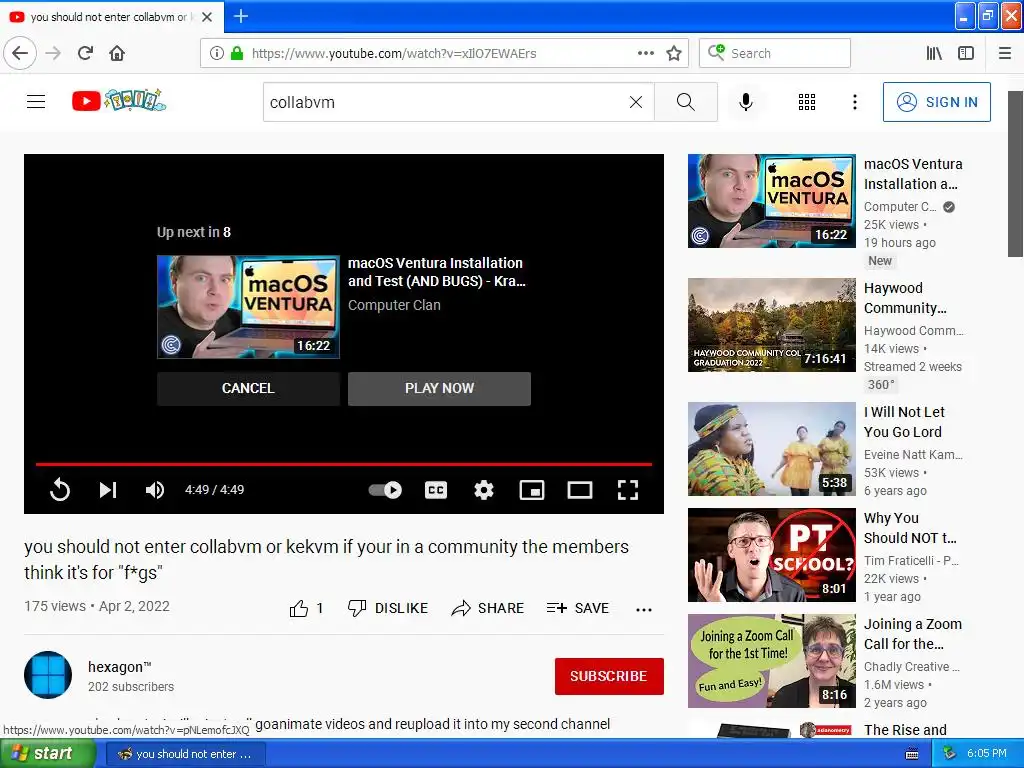This screenshot has height=768, width=1024.
Task: Open more actions menu below the video
Action: (x=644, y=609)
